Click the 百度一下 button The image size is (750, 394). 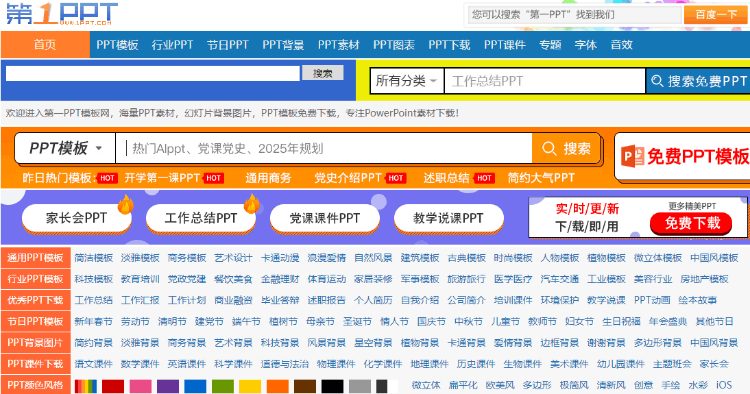tap(716, 15)
